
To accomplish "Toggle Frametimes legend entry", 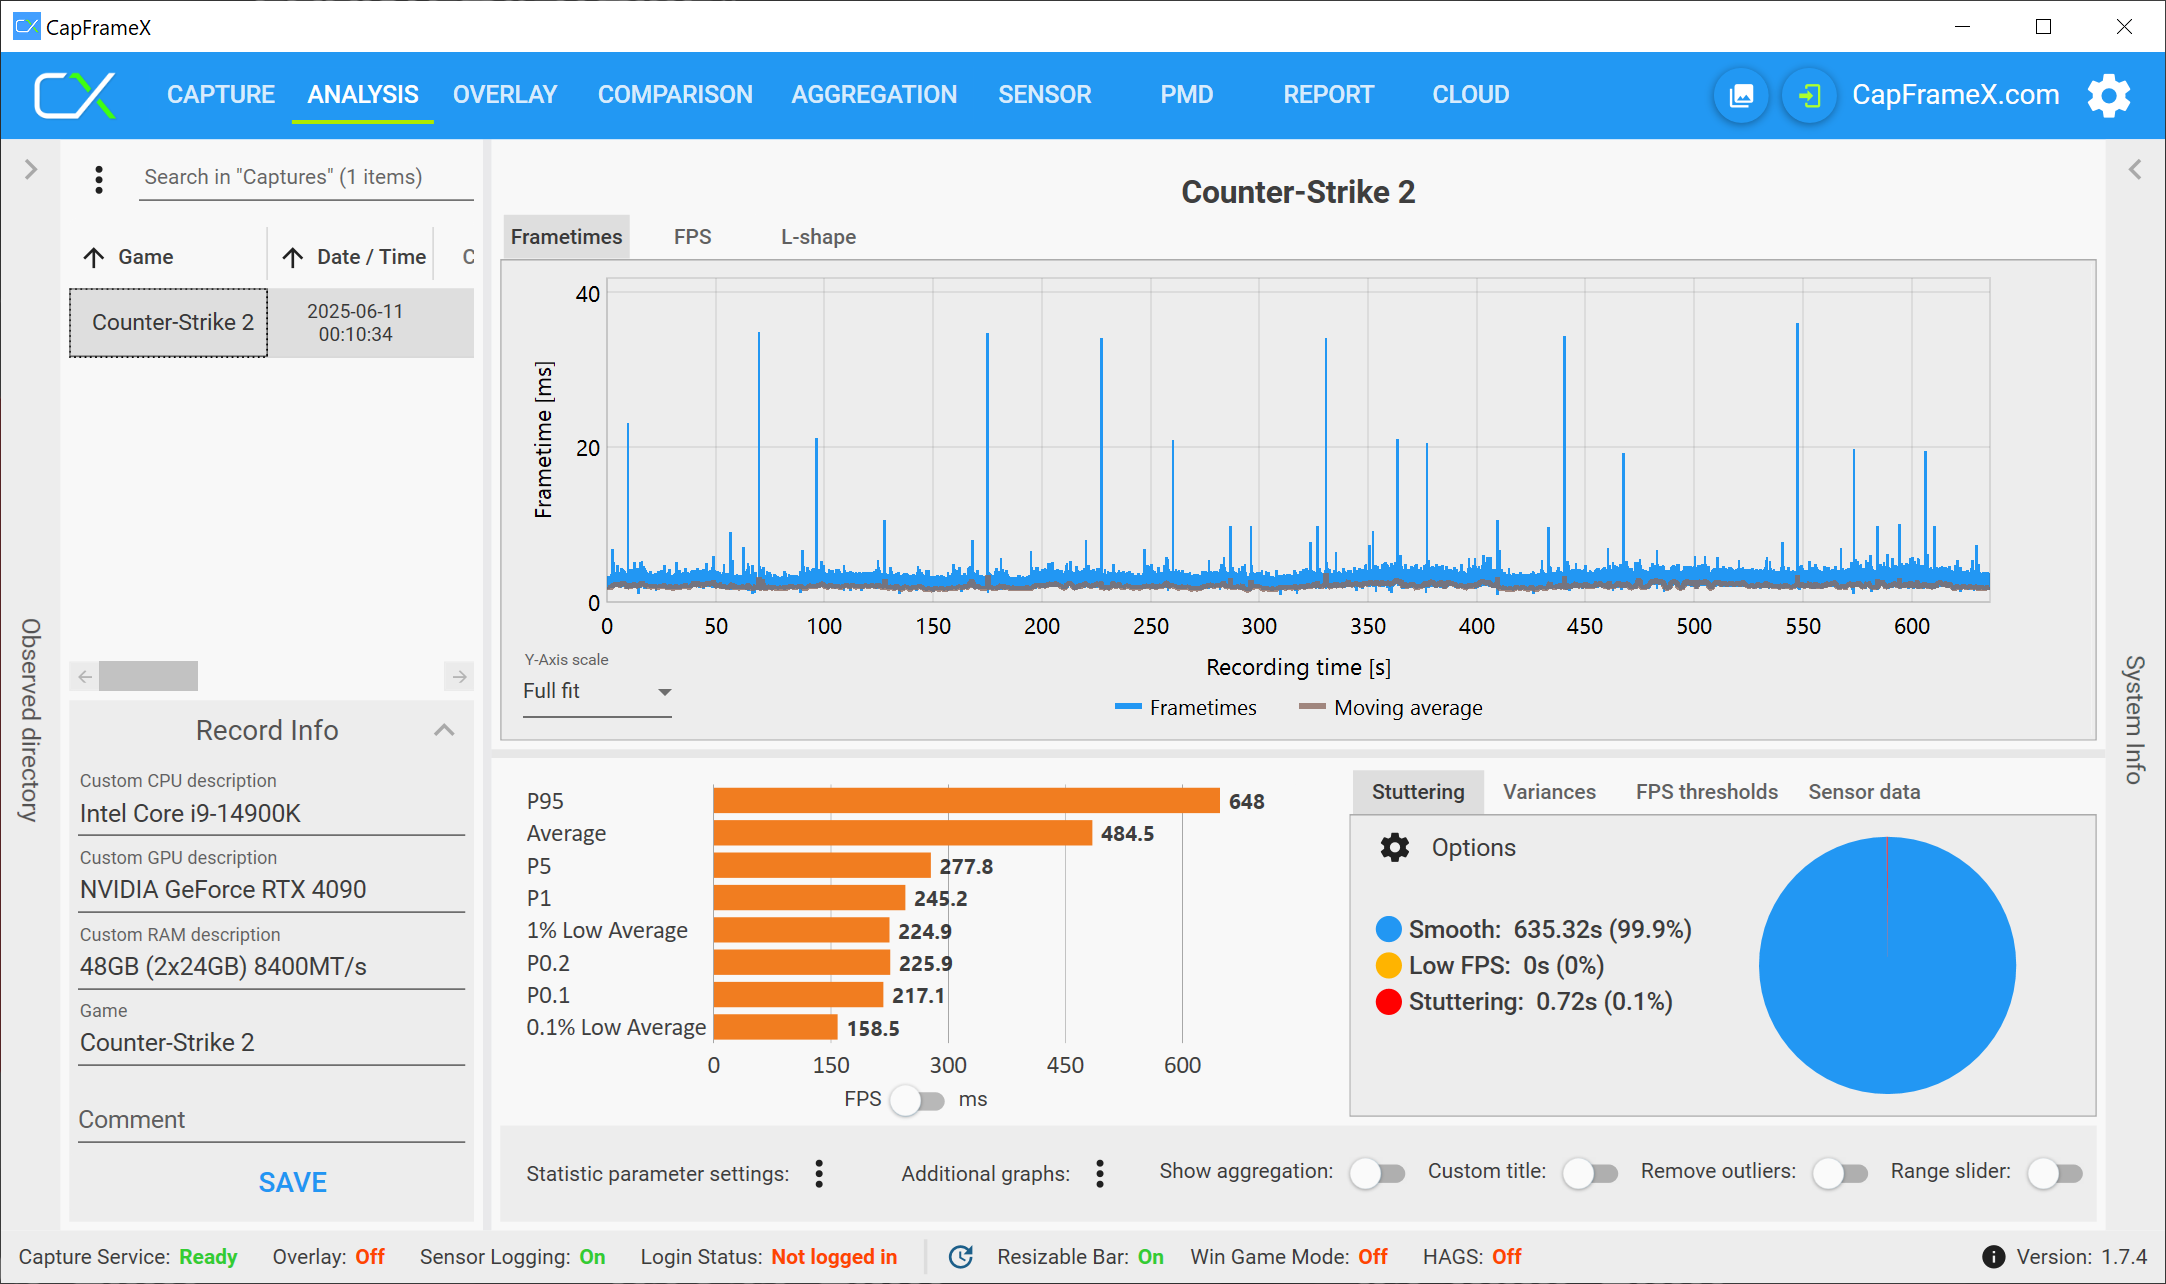I will tap(1186, 708).
